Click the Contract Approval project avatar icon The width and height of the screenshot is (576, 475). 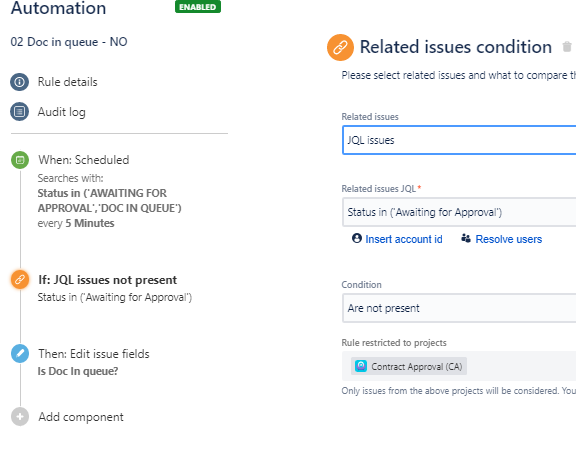coord(361,366)
